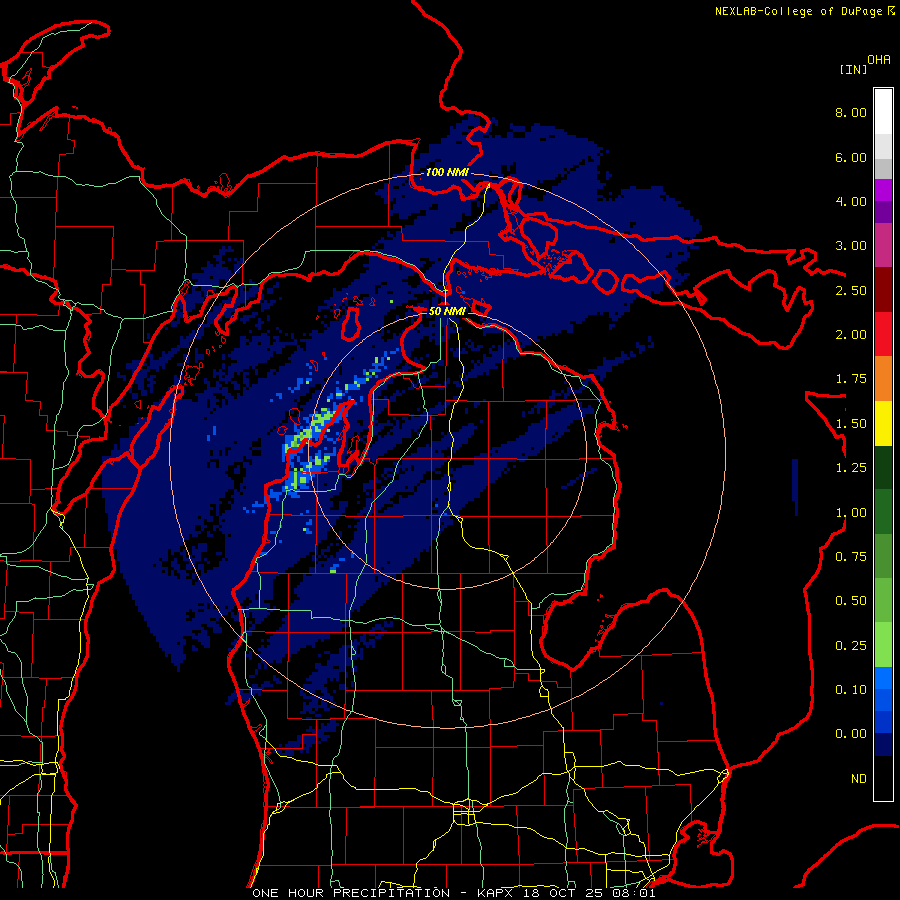
Task: Click the 2.00 legend value
Action: point(851,335)
